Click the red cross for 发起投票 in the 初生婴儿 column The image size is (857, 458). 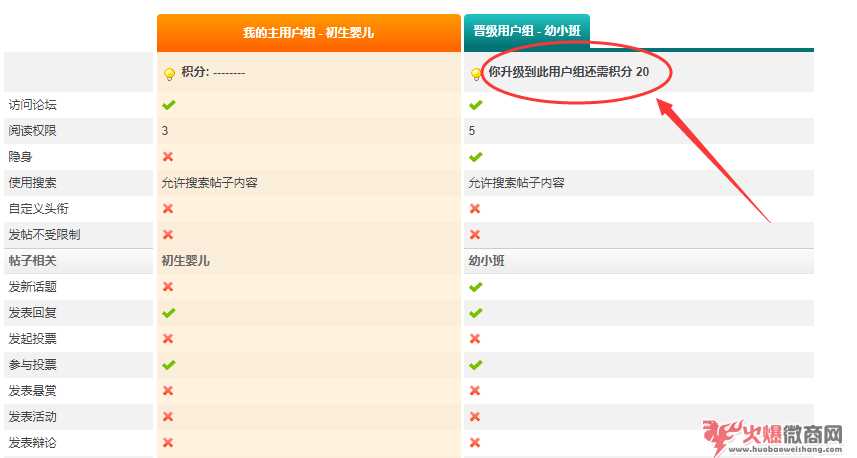pos(168,339)
